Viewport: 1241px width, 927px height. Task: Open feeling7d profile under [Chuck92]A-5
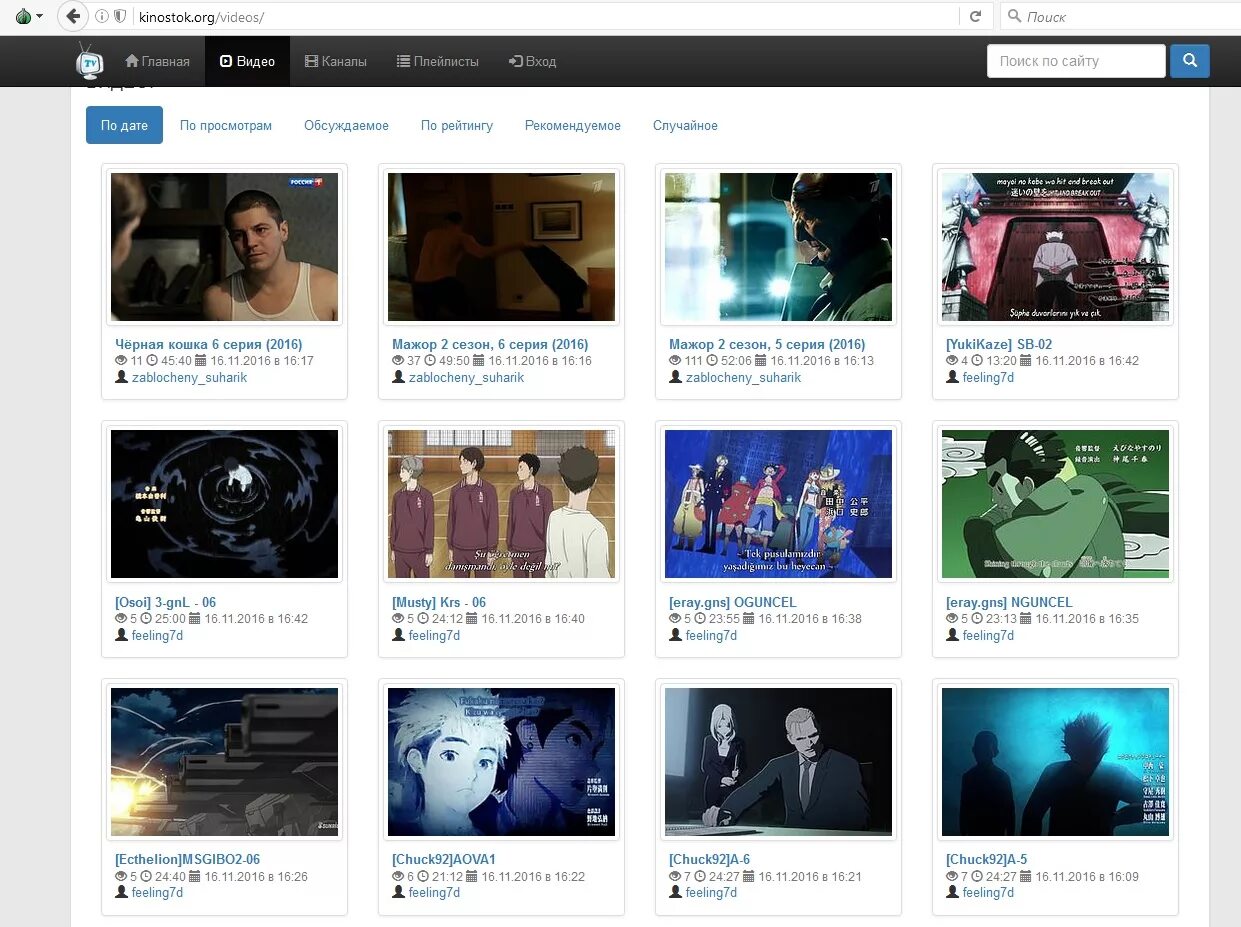(988, 893)
